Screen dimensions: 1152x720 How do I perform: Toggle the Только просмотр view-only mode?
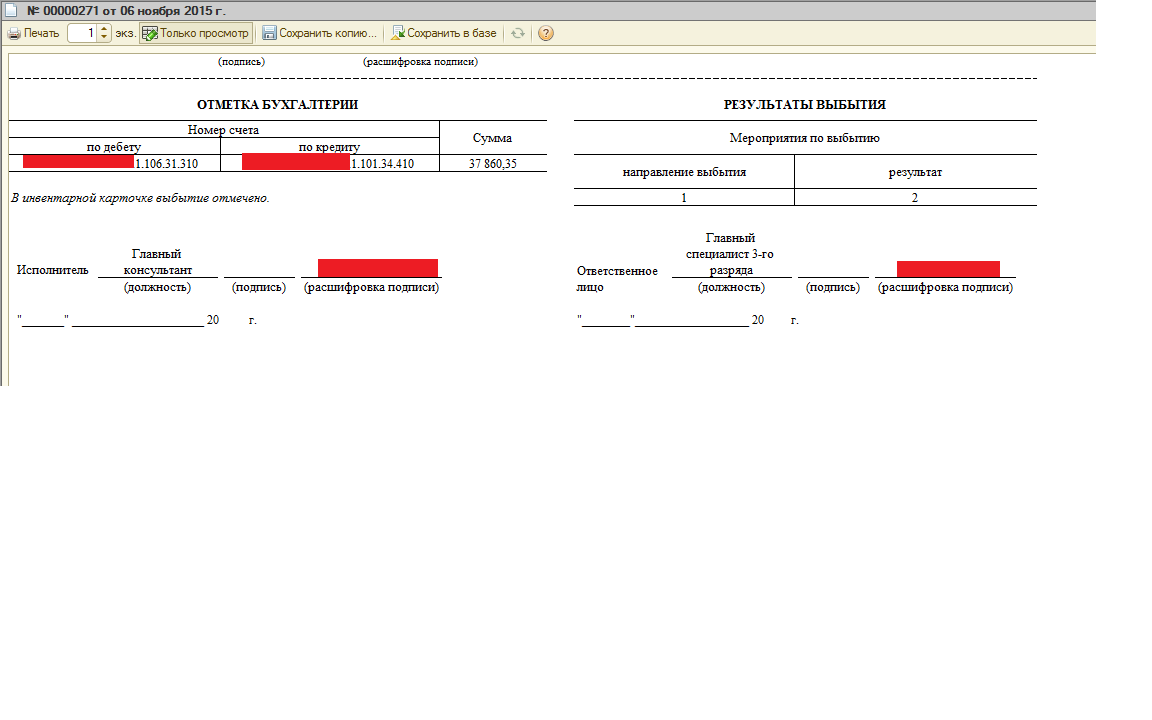[x=196, y=33]
